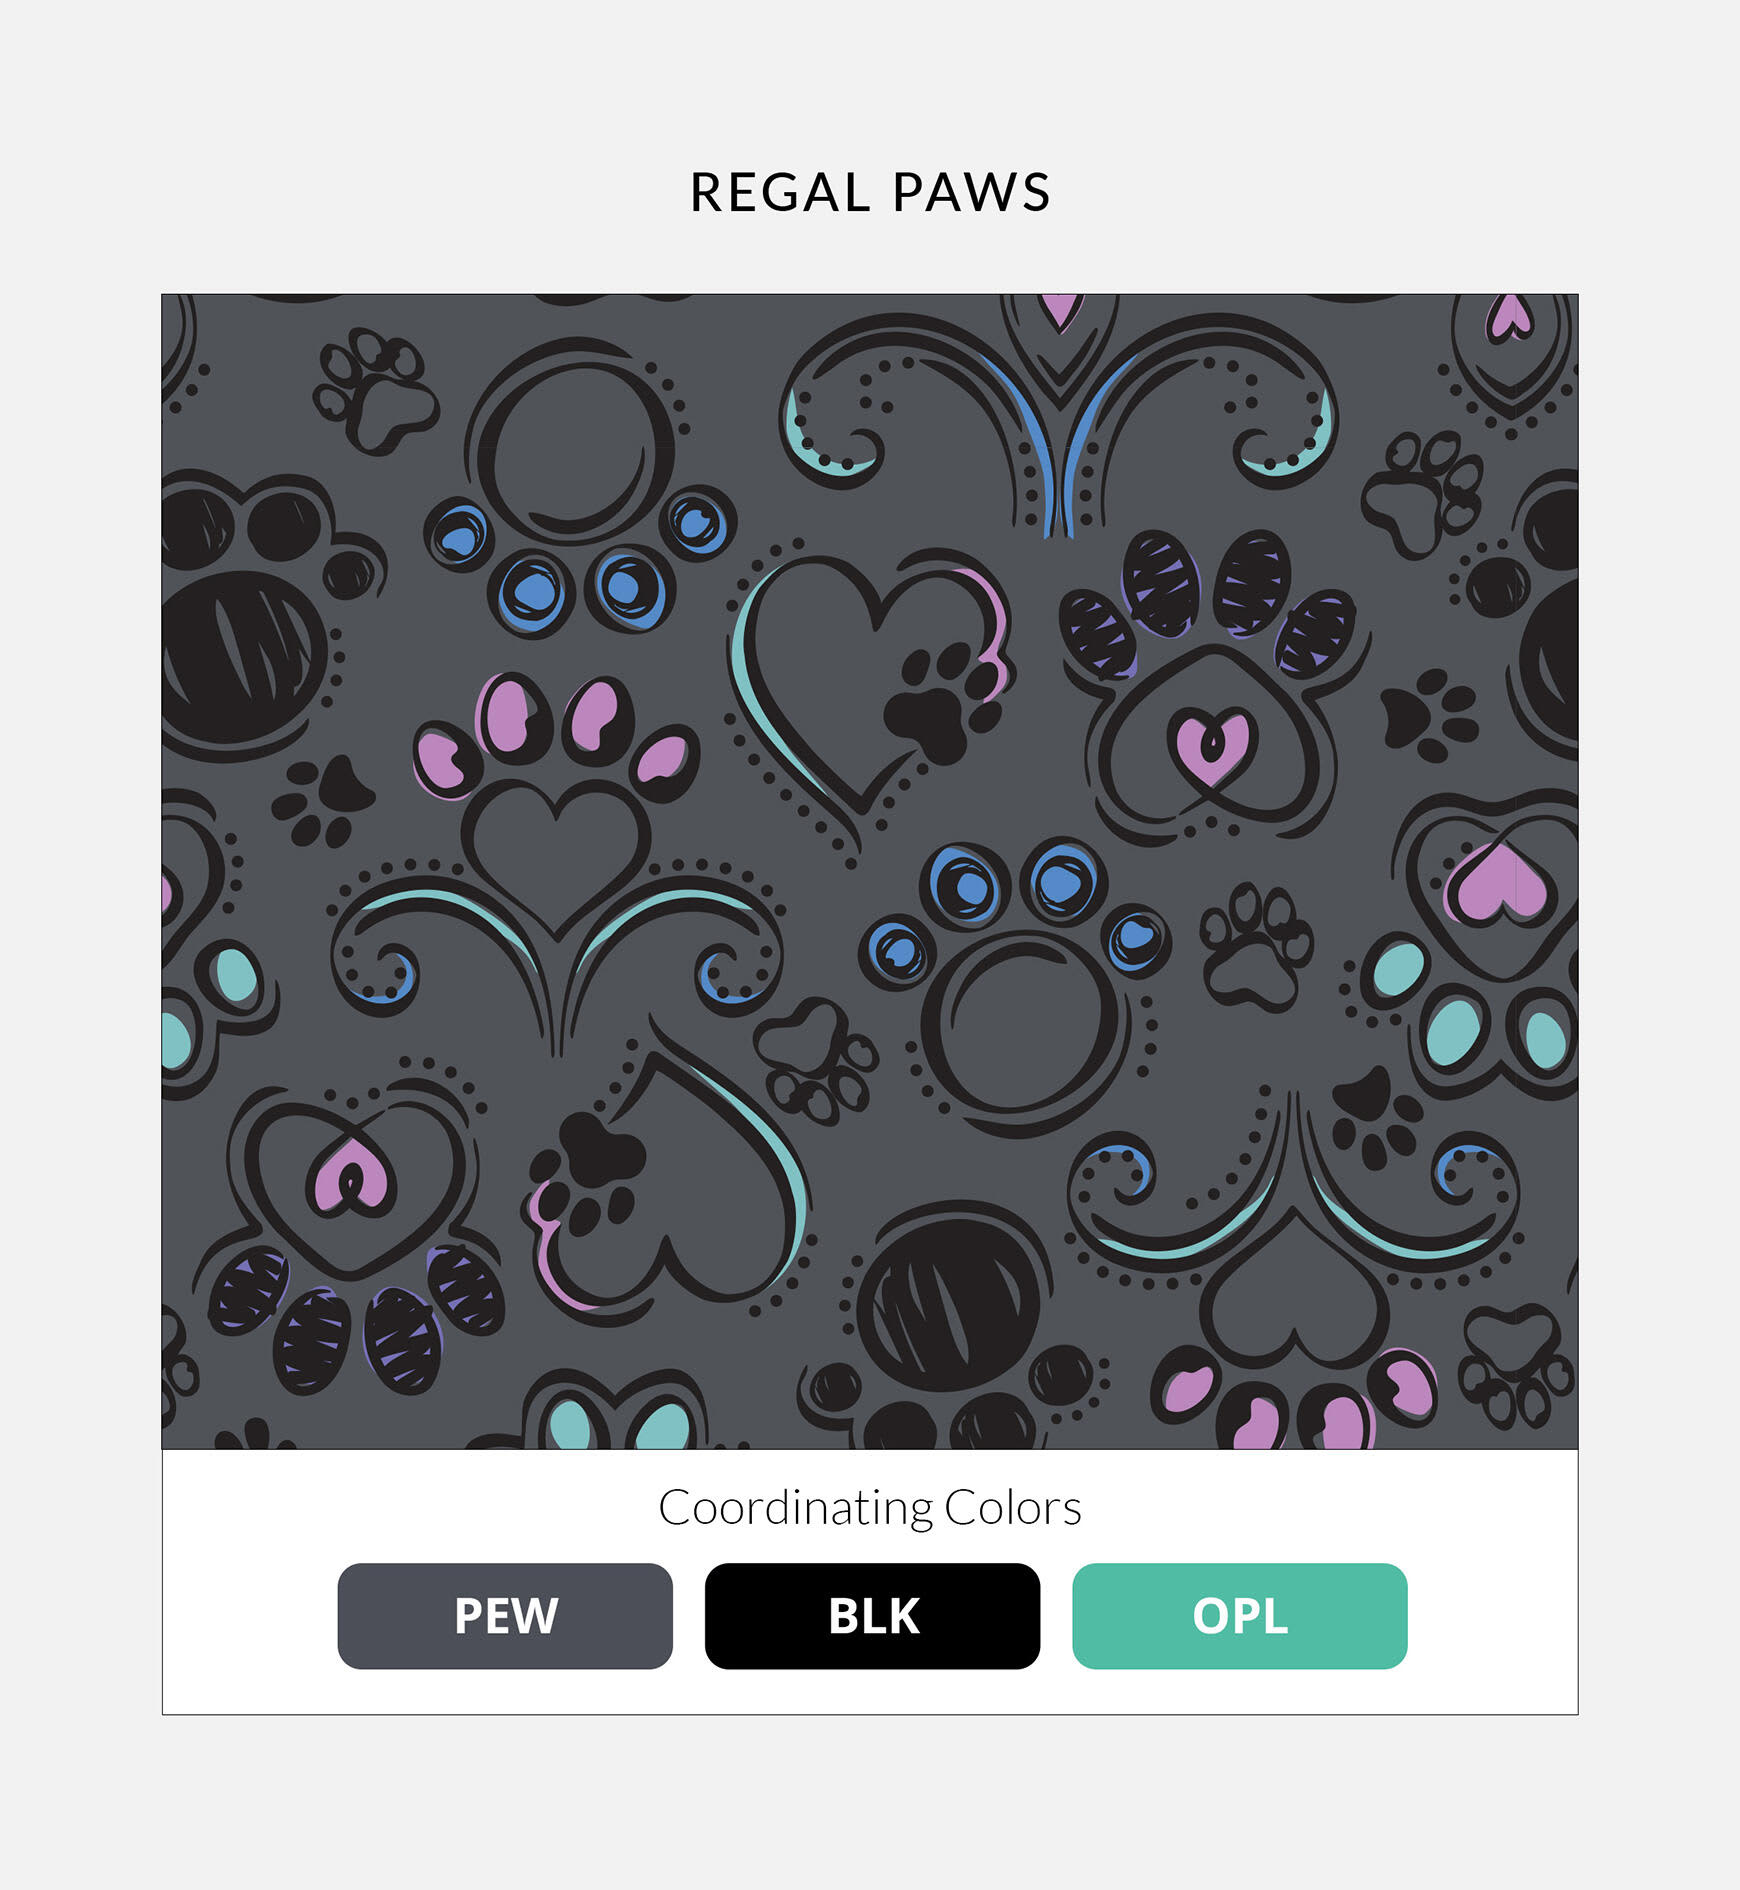Choose the black BLK coordinating color
Viewport: 1740px width, 1890px height.
coord(872,1616)
